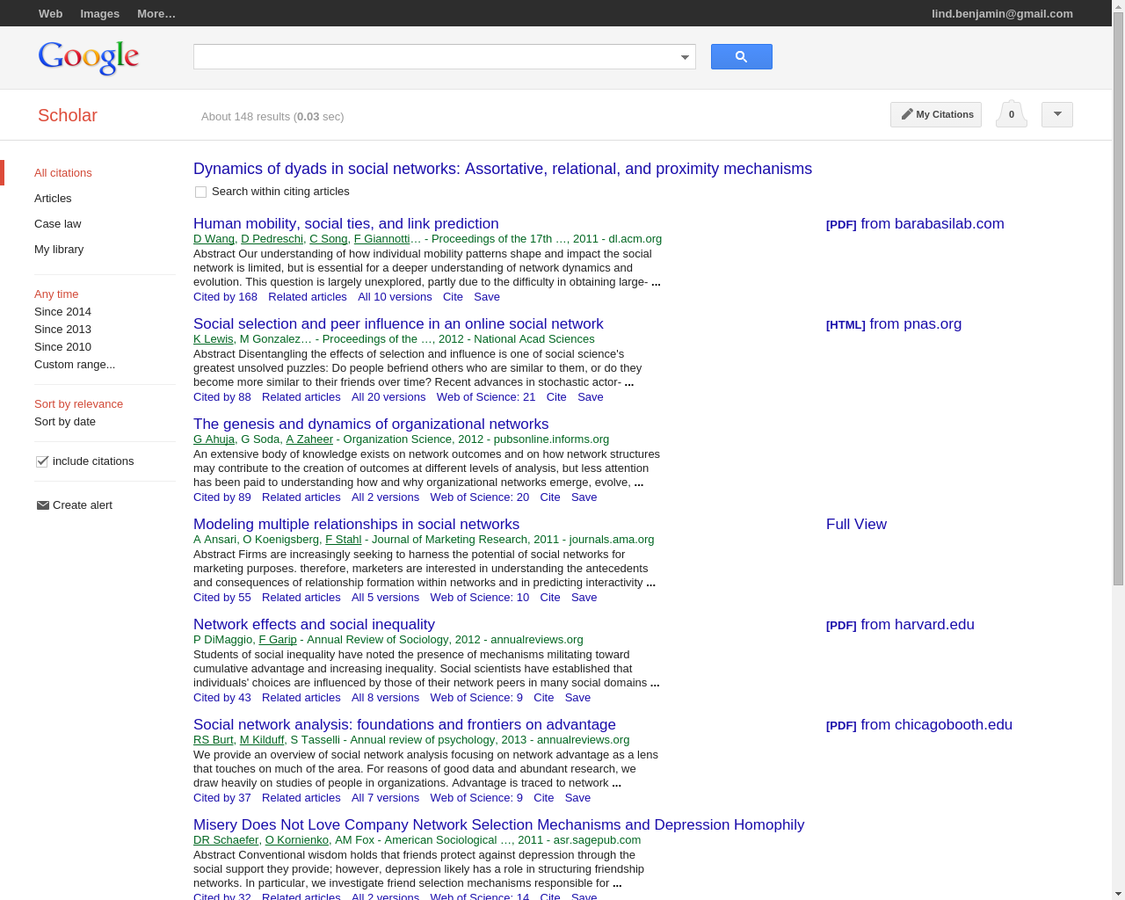
Task: Choose Sort by relevance
Action: [78, 404]
